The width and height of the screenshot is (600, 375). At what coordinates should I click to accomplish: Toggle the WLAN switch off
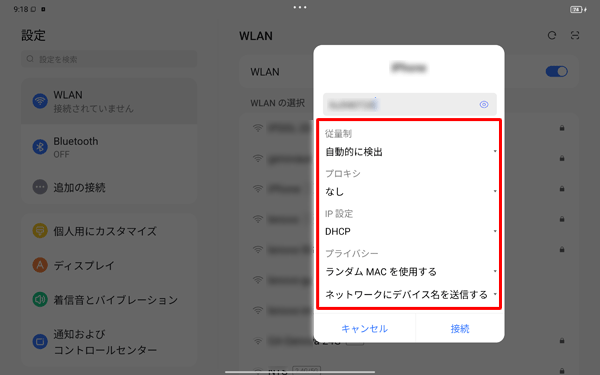point(556,72)
